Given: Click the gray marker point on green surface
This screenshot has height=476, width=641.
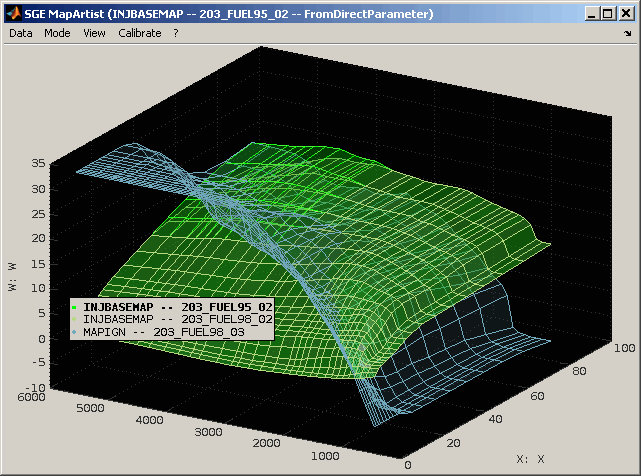Looking at the screenshot, I should (361, 348).
